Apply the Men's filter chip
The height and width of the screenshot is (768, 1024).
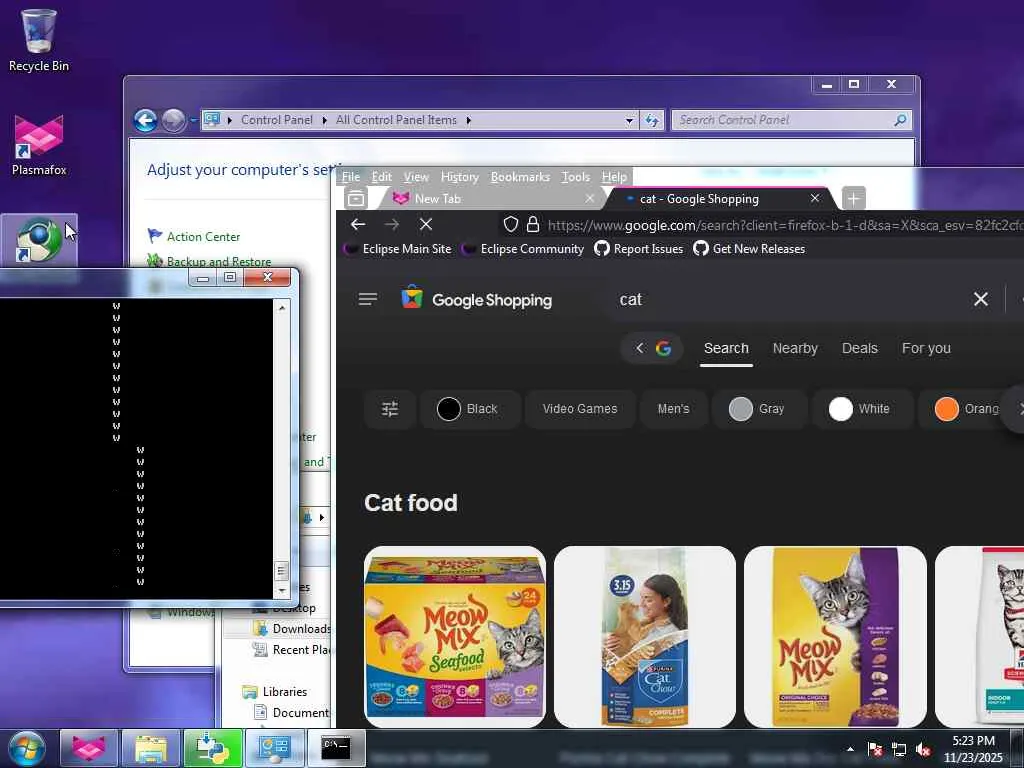673,409
